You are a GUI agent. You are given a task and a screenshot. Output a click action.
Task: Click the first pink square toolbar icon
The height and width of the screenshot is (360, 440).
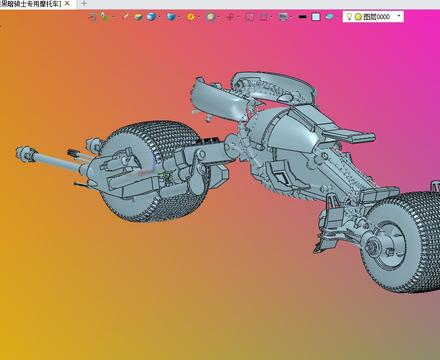click(x=250, y=17)
